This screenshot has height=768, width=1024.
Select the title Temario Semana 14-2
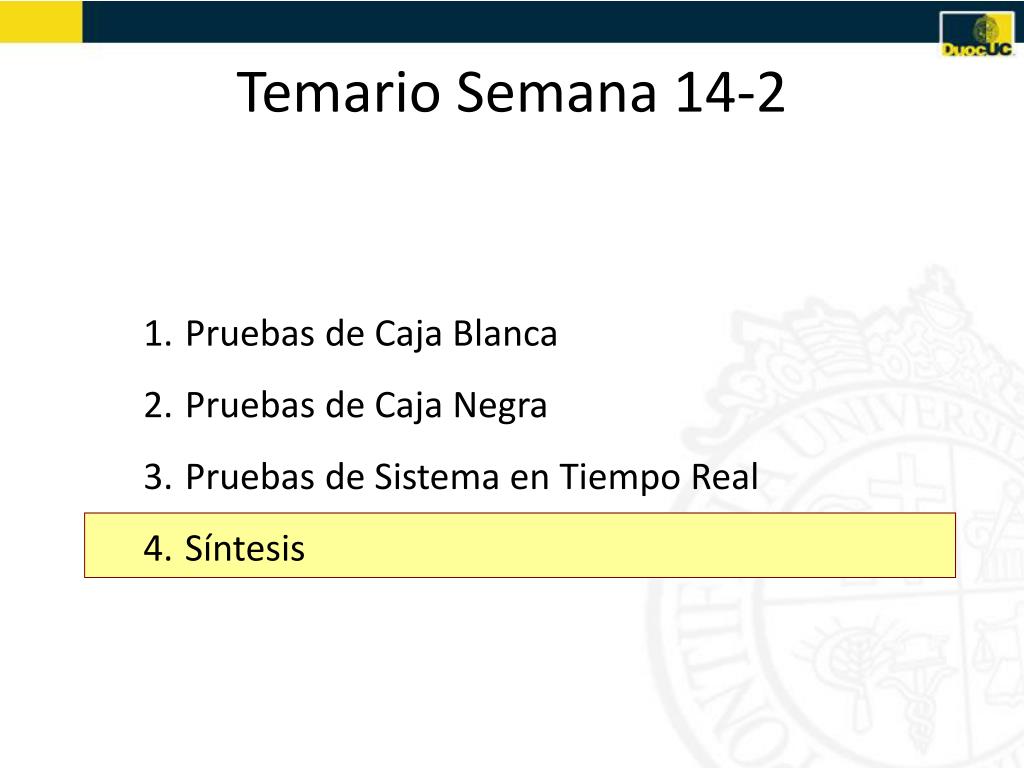pyautogui.click(x=511, y=92)
